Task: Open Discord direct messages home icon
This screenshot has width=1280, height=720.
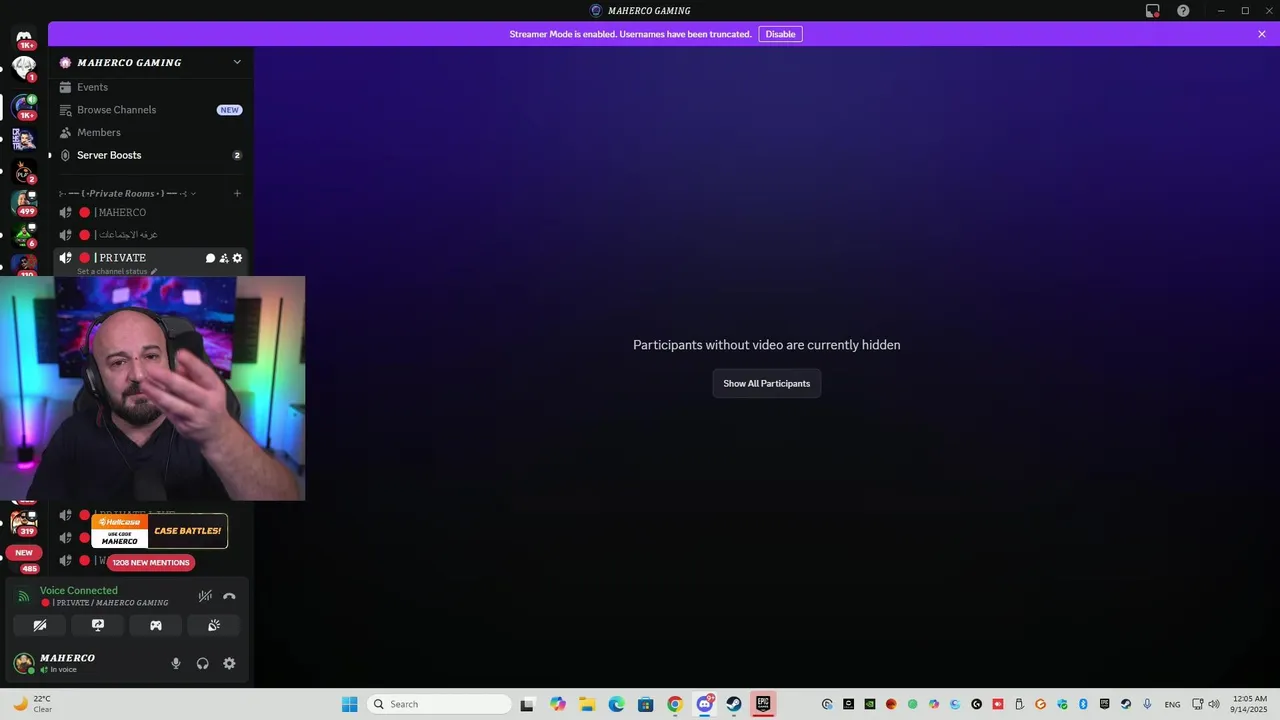Action: 24,37
